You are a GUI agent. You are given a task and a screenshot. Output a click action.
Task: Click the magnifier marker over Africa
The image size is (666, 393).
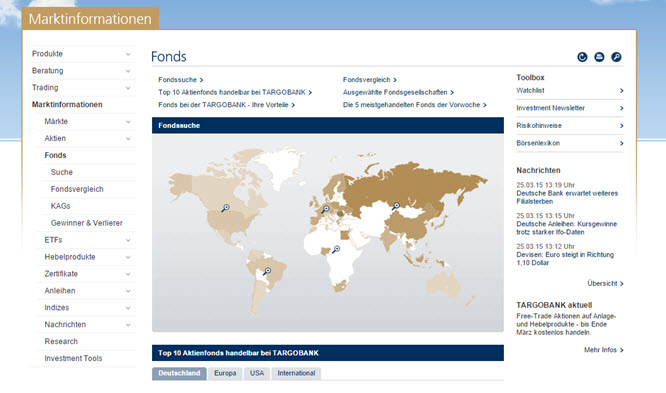pyautogui.click(x=336, y=249)
